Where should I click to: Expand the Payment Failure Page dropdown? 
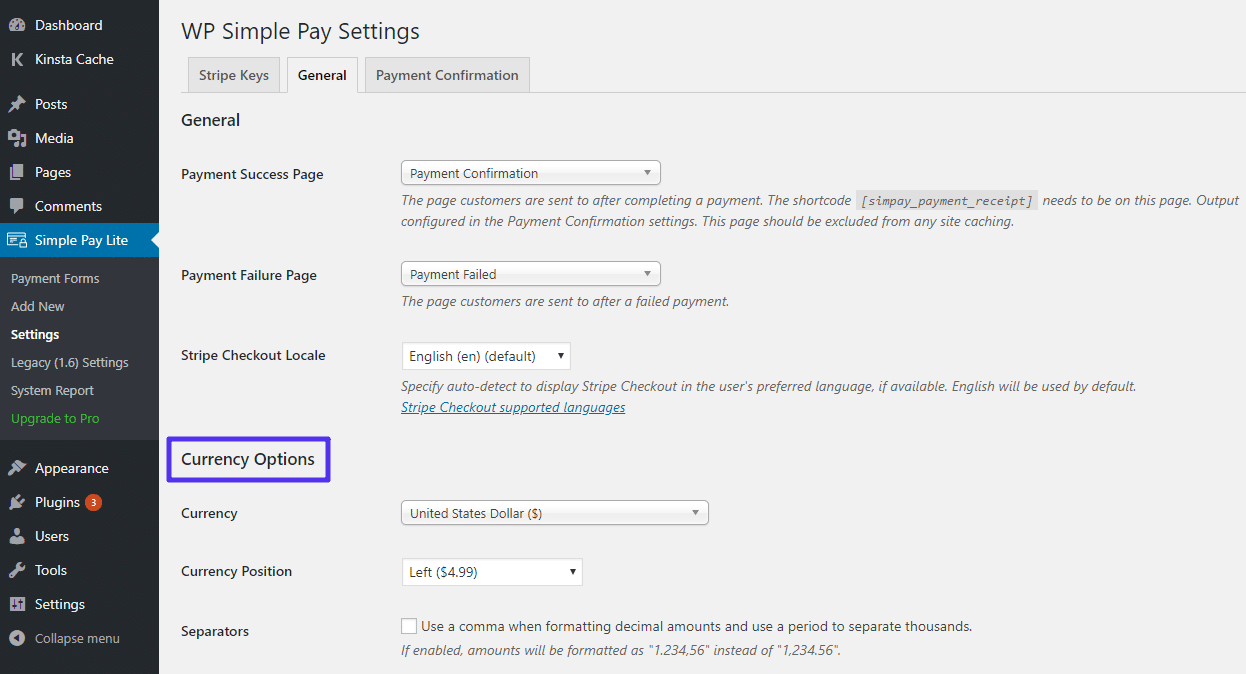pos(530,274)
